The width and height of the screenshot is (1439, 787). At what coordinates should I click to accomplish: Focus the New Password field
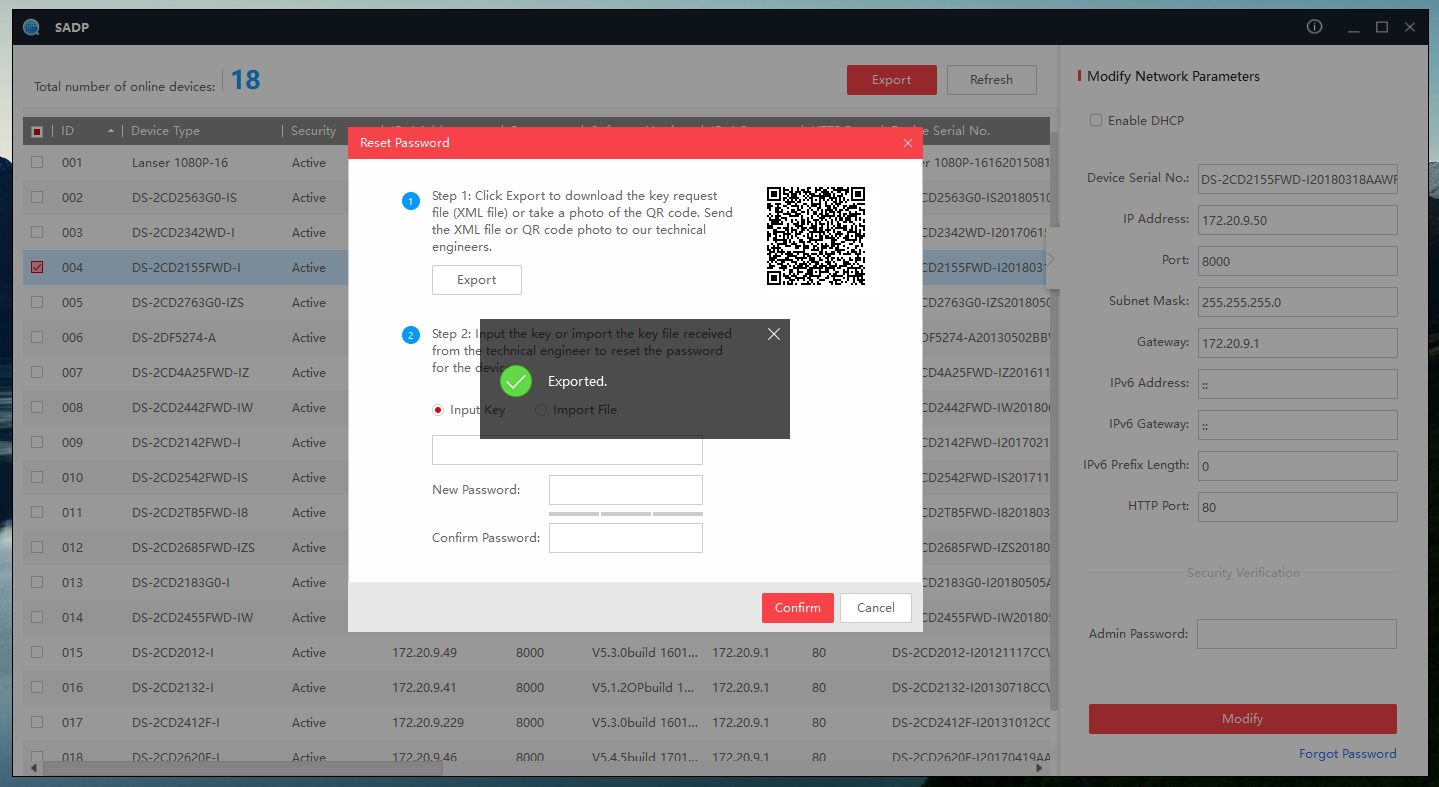click(x=626, y=490)
